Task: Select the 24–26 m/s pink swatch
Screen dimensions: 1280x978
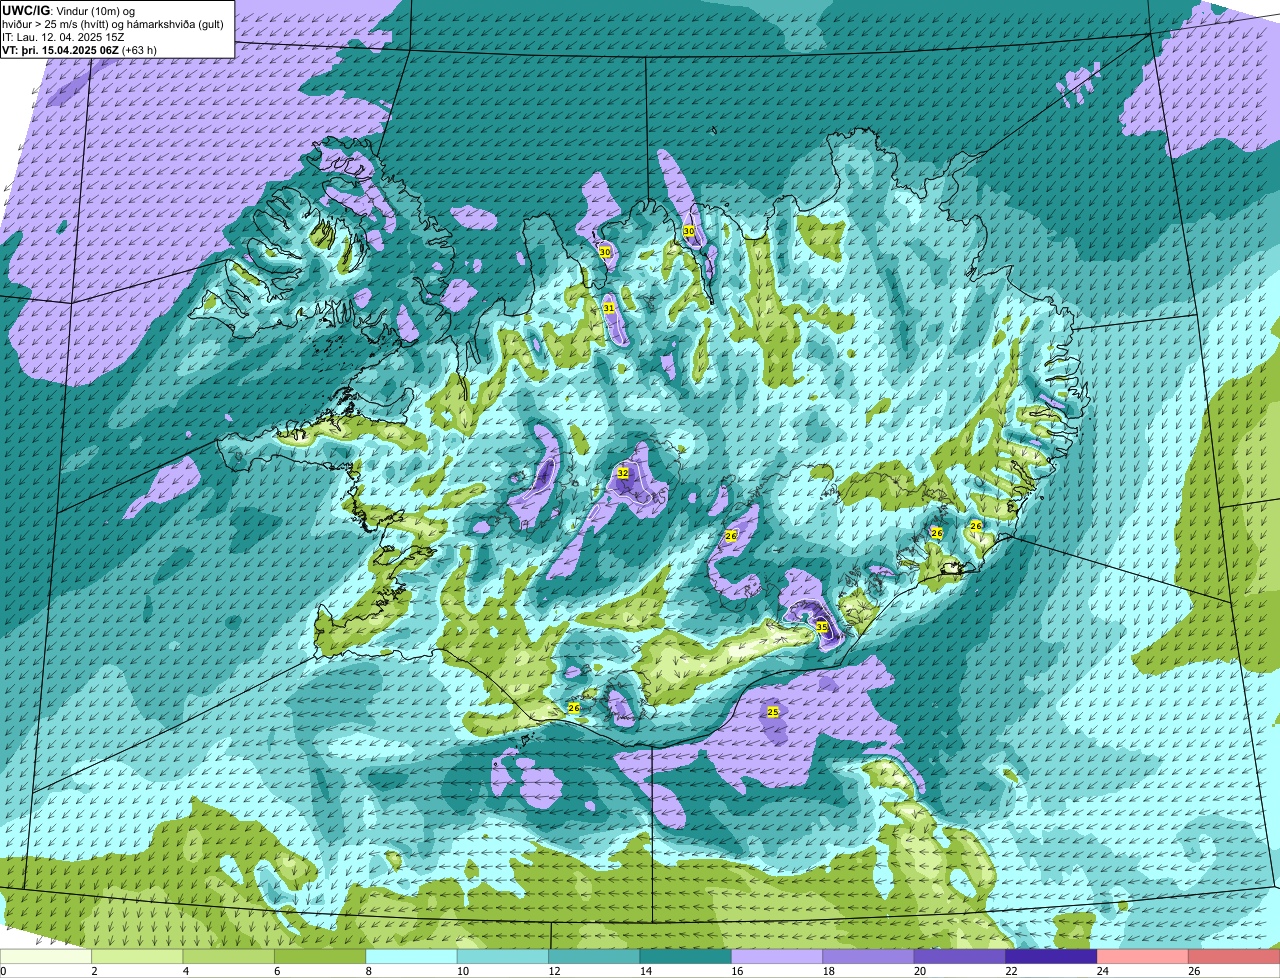Action: 1144,956
